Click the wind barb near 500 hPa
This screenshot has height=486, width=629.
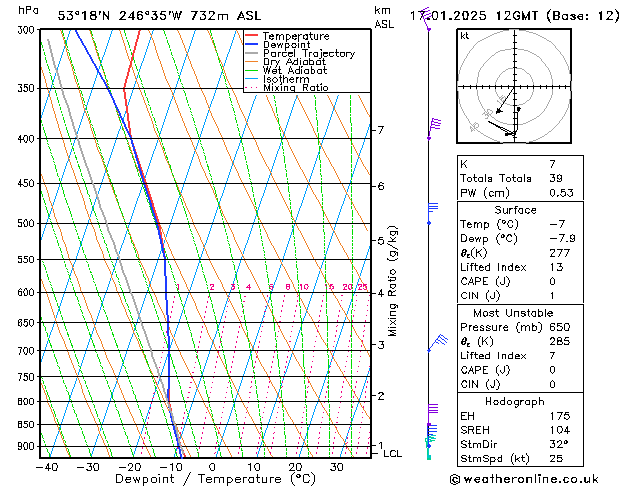pyautogui.click(x=433, y=208)
